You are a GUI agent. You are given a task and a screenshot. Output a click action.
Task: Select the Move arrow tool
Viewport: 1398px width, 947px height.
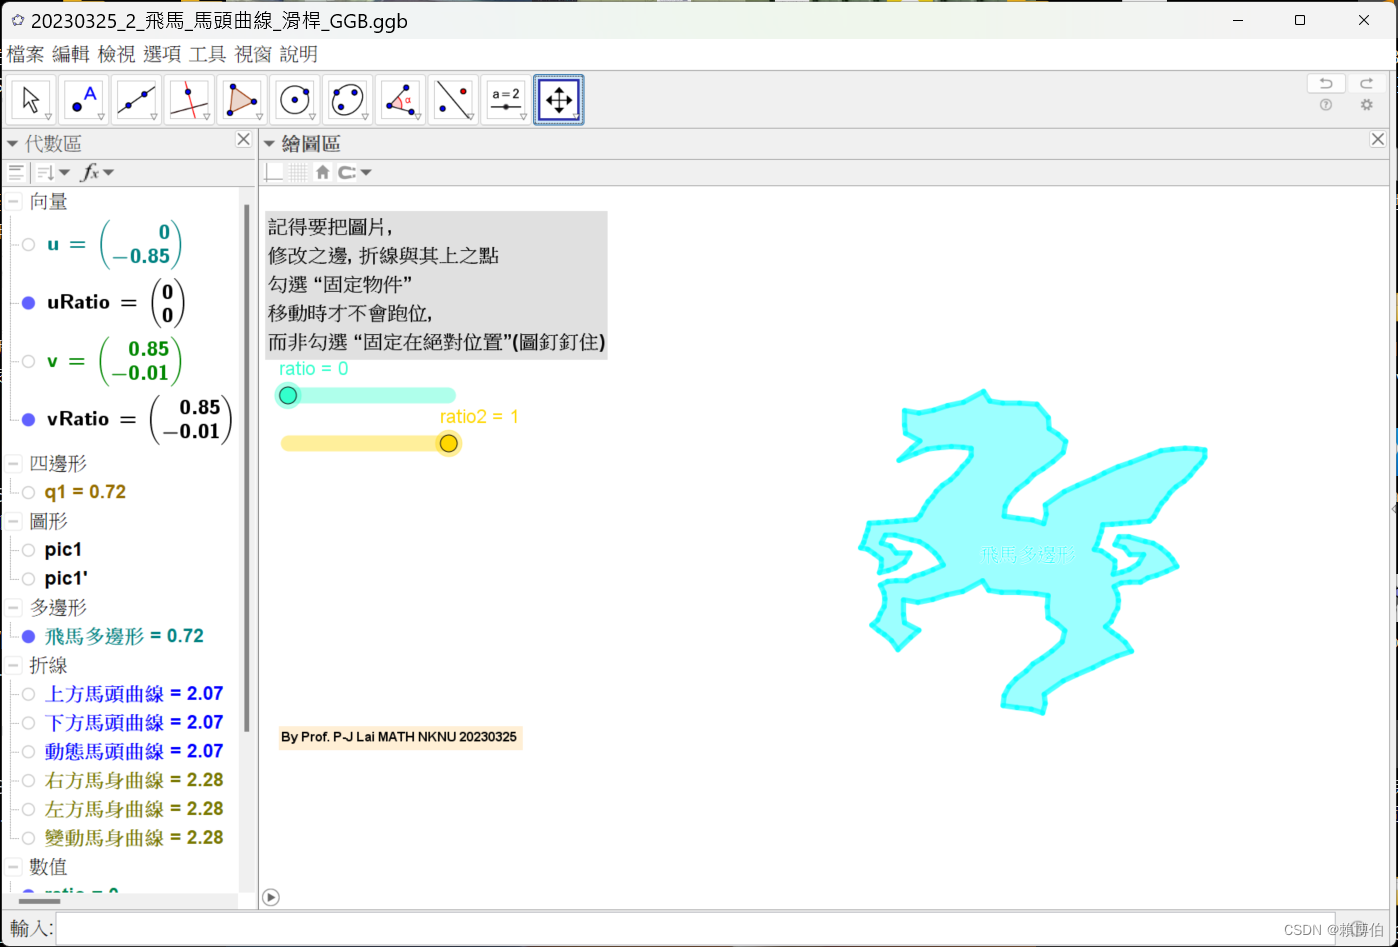[x=31, y=98]
